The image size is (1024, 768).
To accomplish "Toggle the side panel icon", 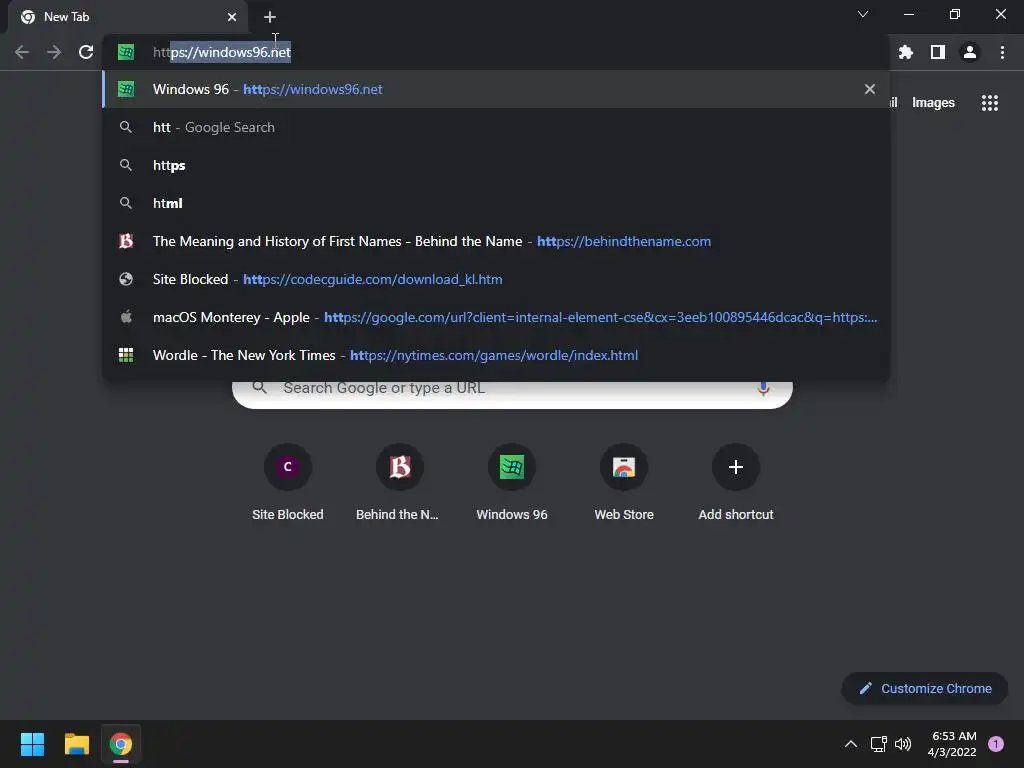I will pos(938,52).
